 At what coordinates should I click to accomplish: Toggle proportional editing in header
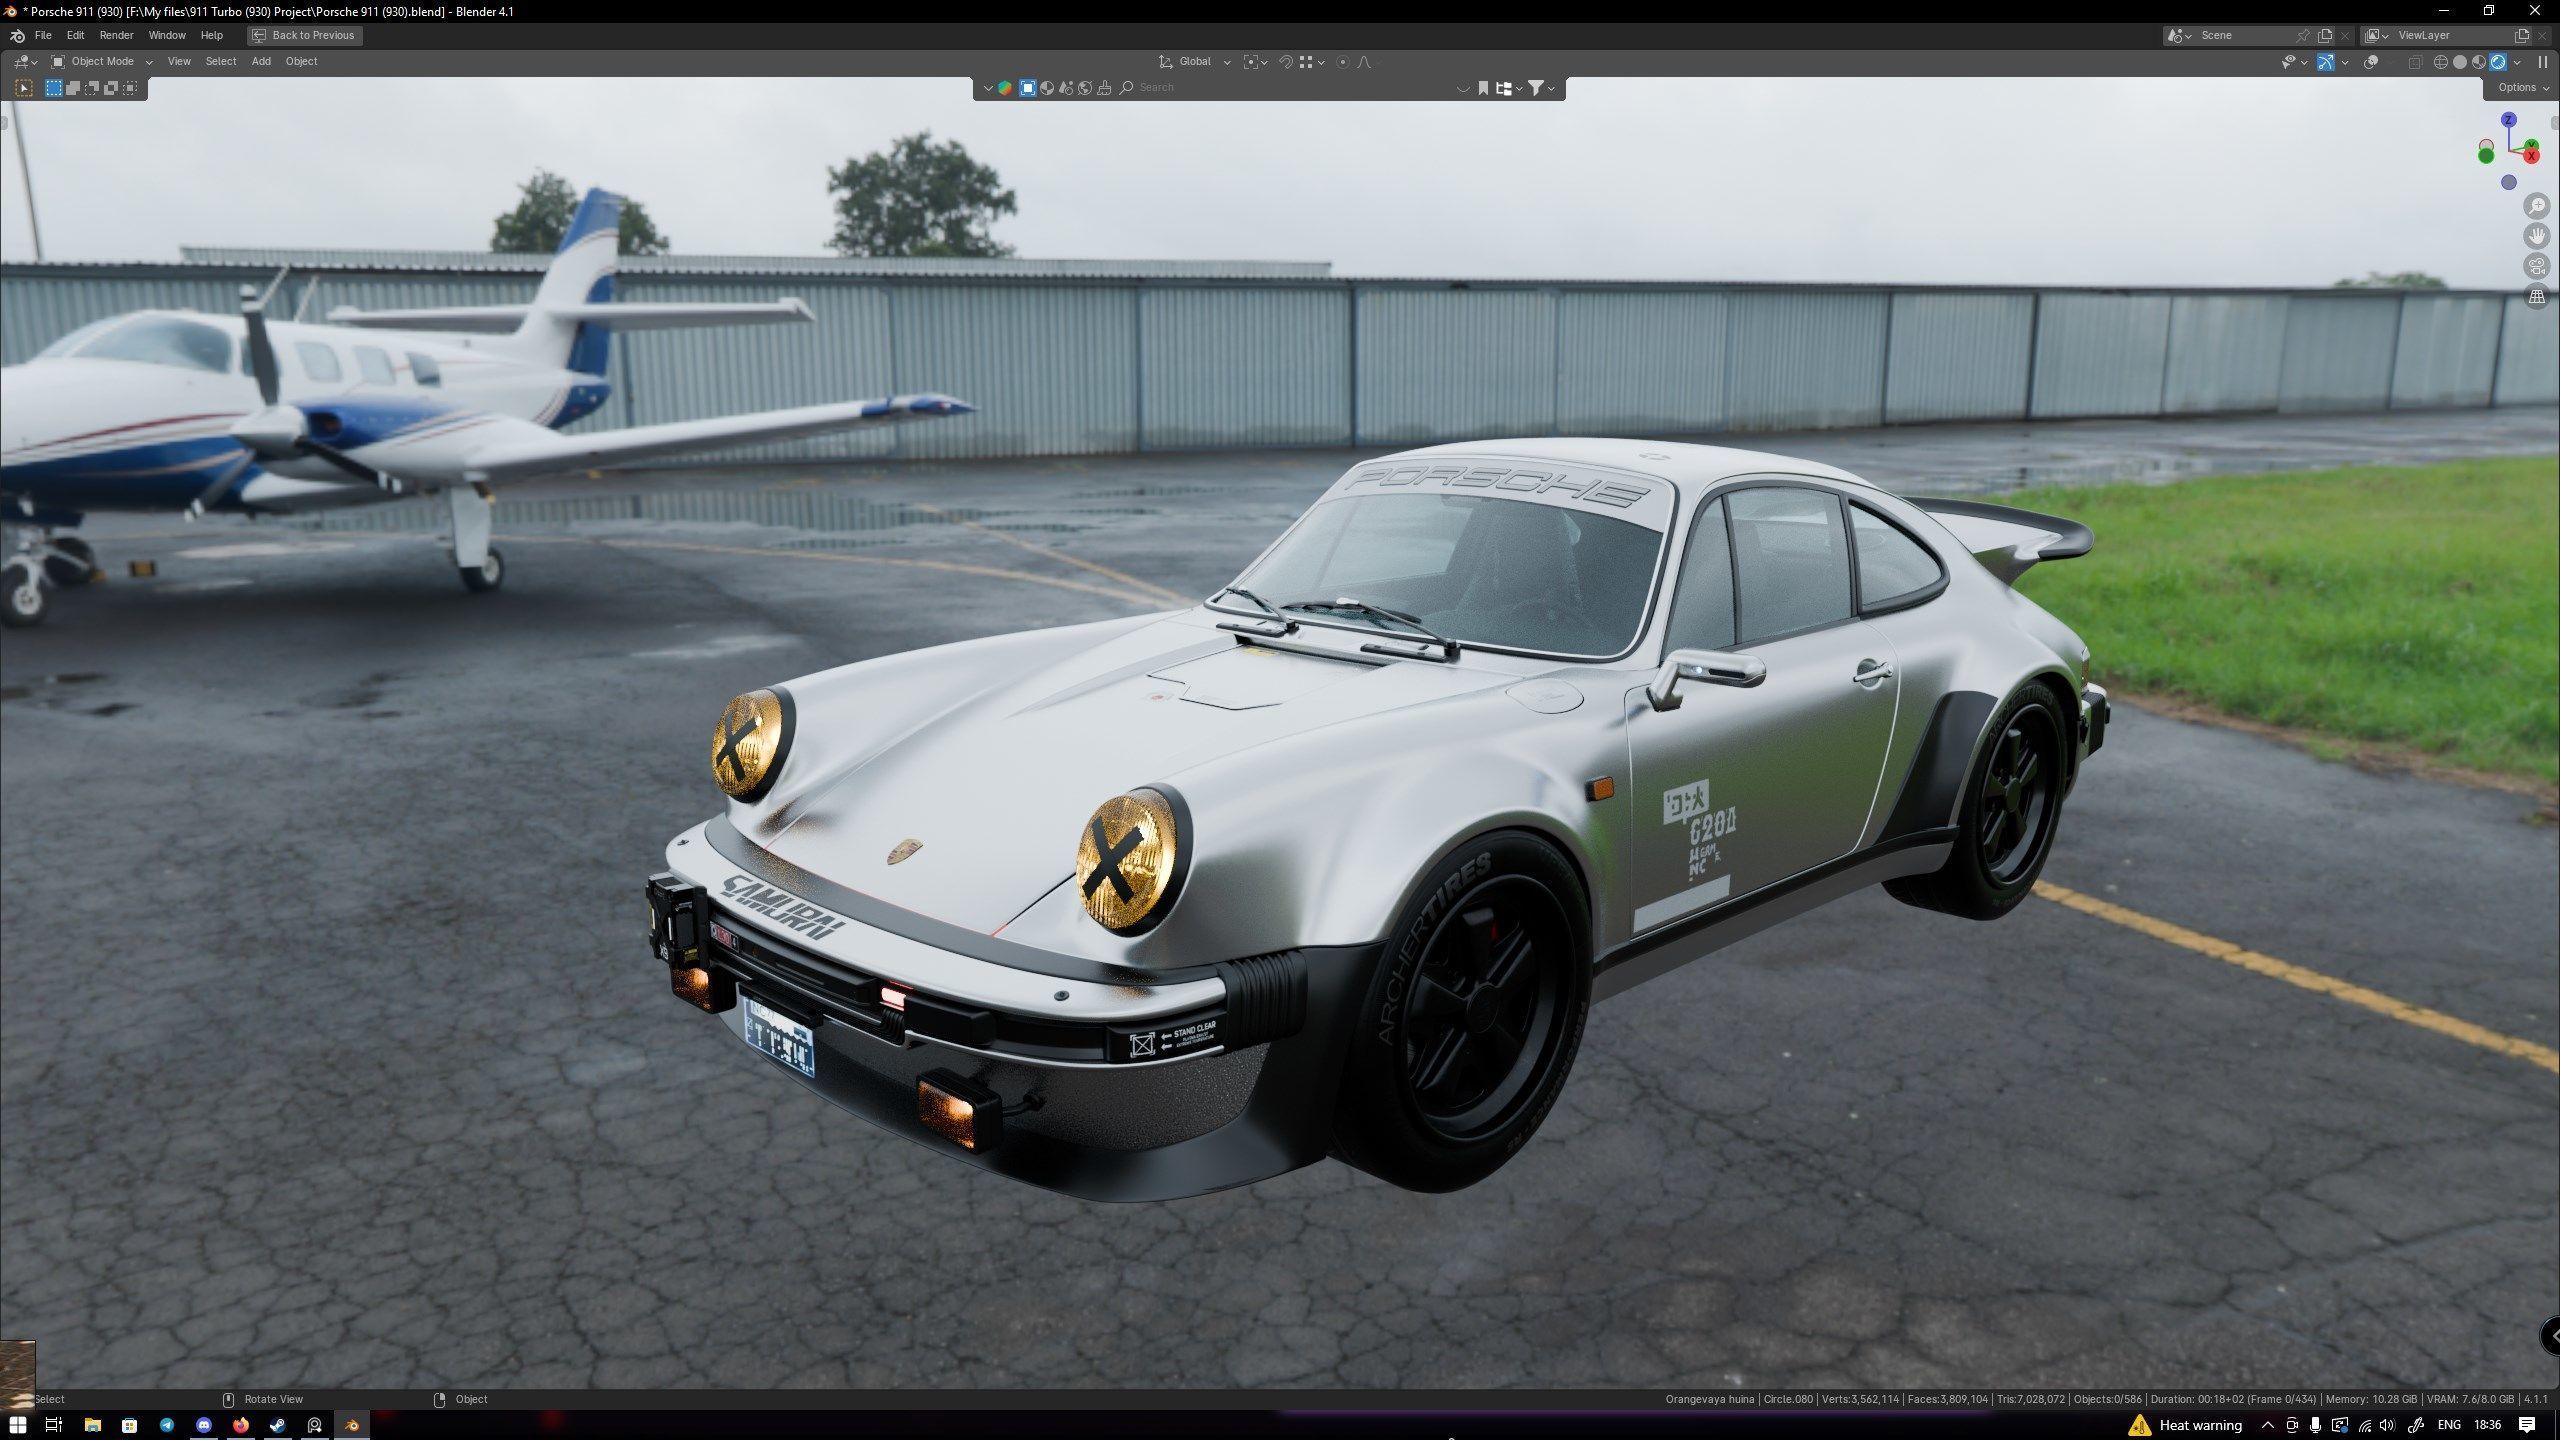tap(1343, 62)
